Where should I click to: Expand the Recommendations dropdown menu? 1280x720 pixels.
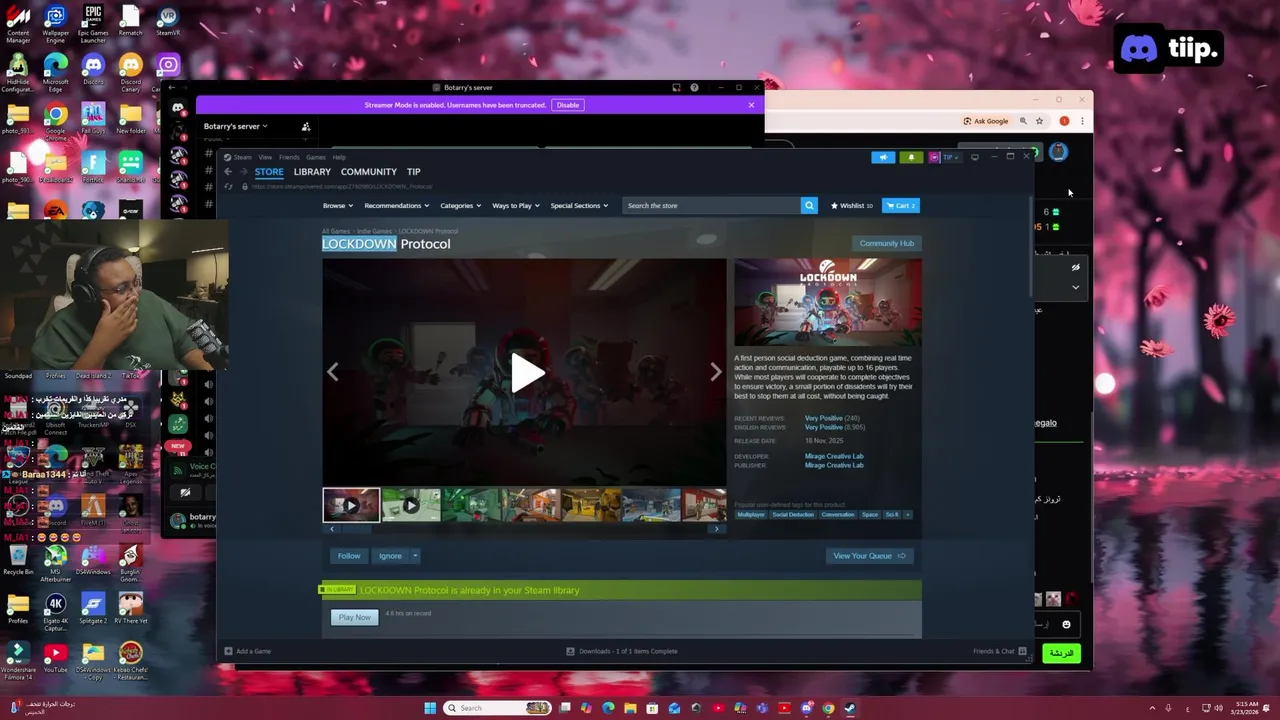396,205
